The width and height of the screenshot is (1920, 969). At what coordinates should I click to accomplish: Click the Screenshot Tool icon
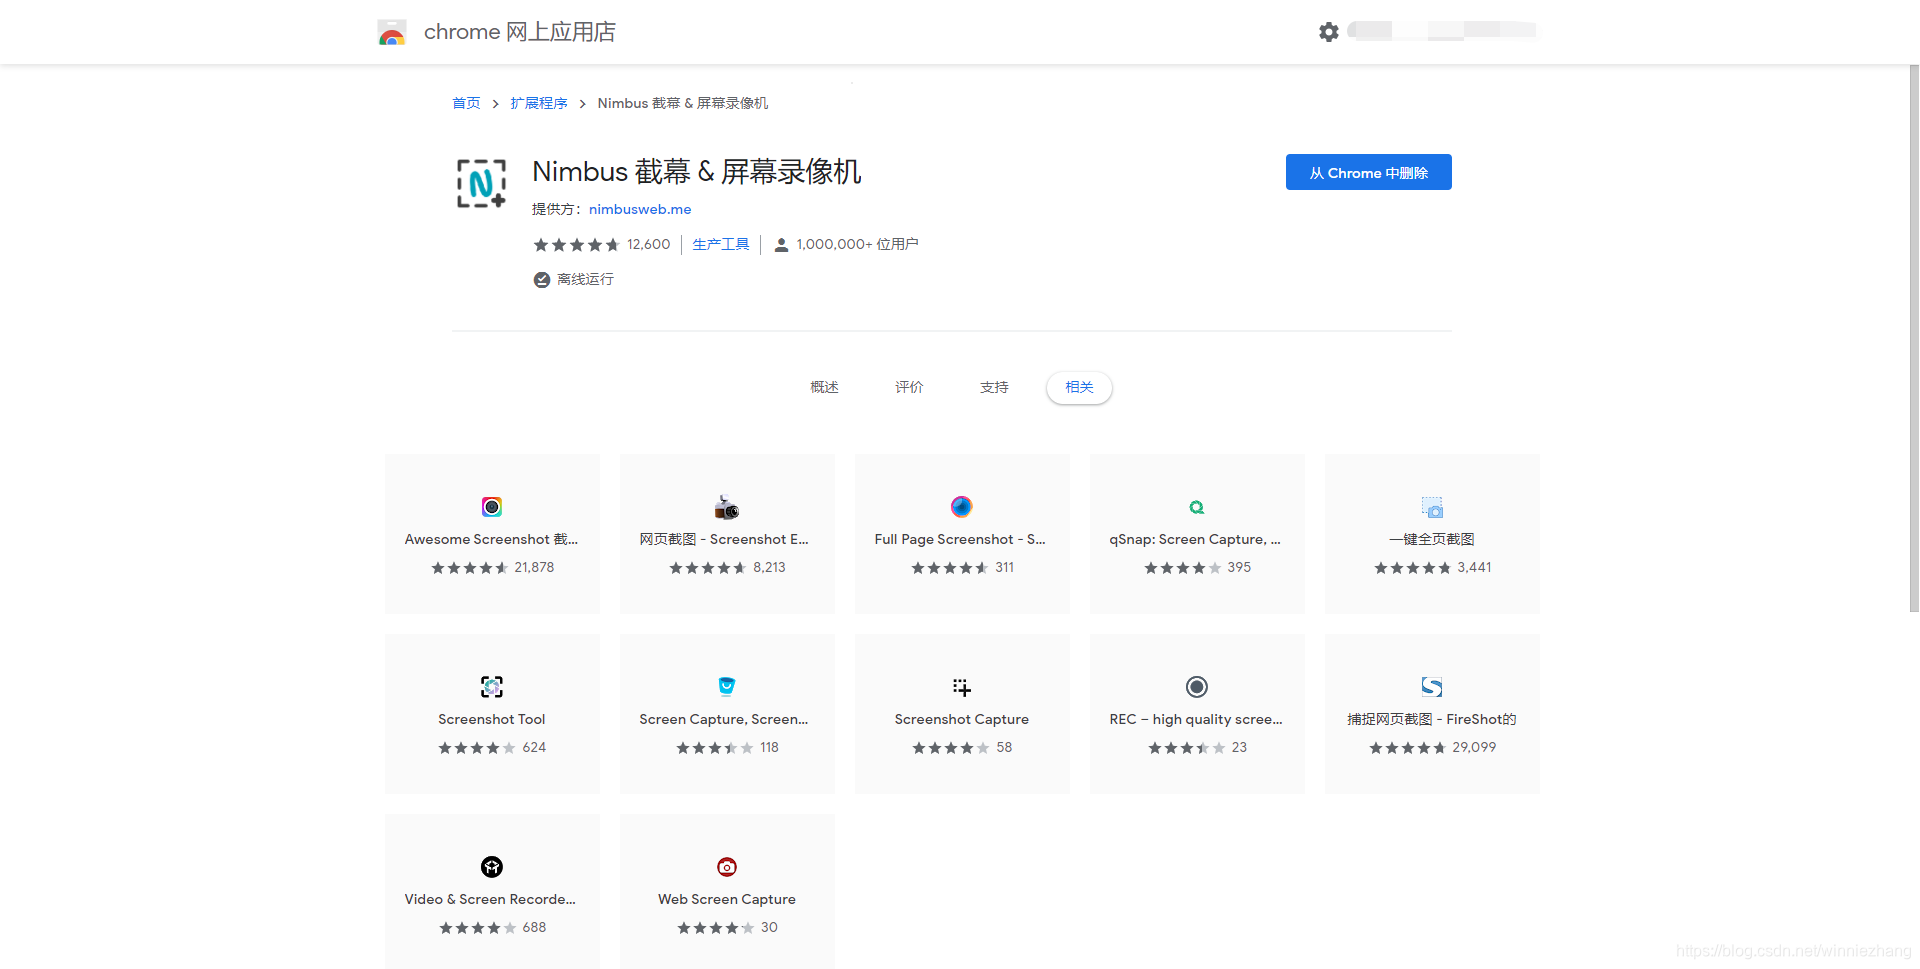point(492,687)
